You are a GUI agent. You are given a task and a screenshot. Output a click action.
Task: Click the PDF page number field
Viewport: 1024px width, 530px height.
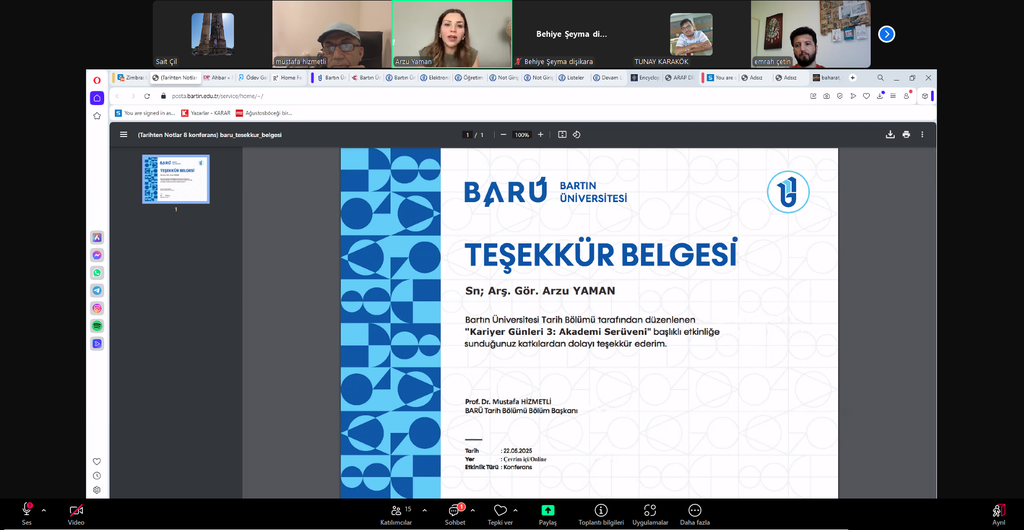[467, 134]
